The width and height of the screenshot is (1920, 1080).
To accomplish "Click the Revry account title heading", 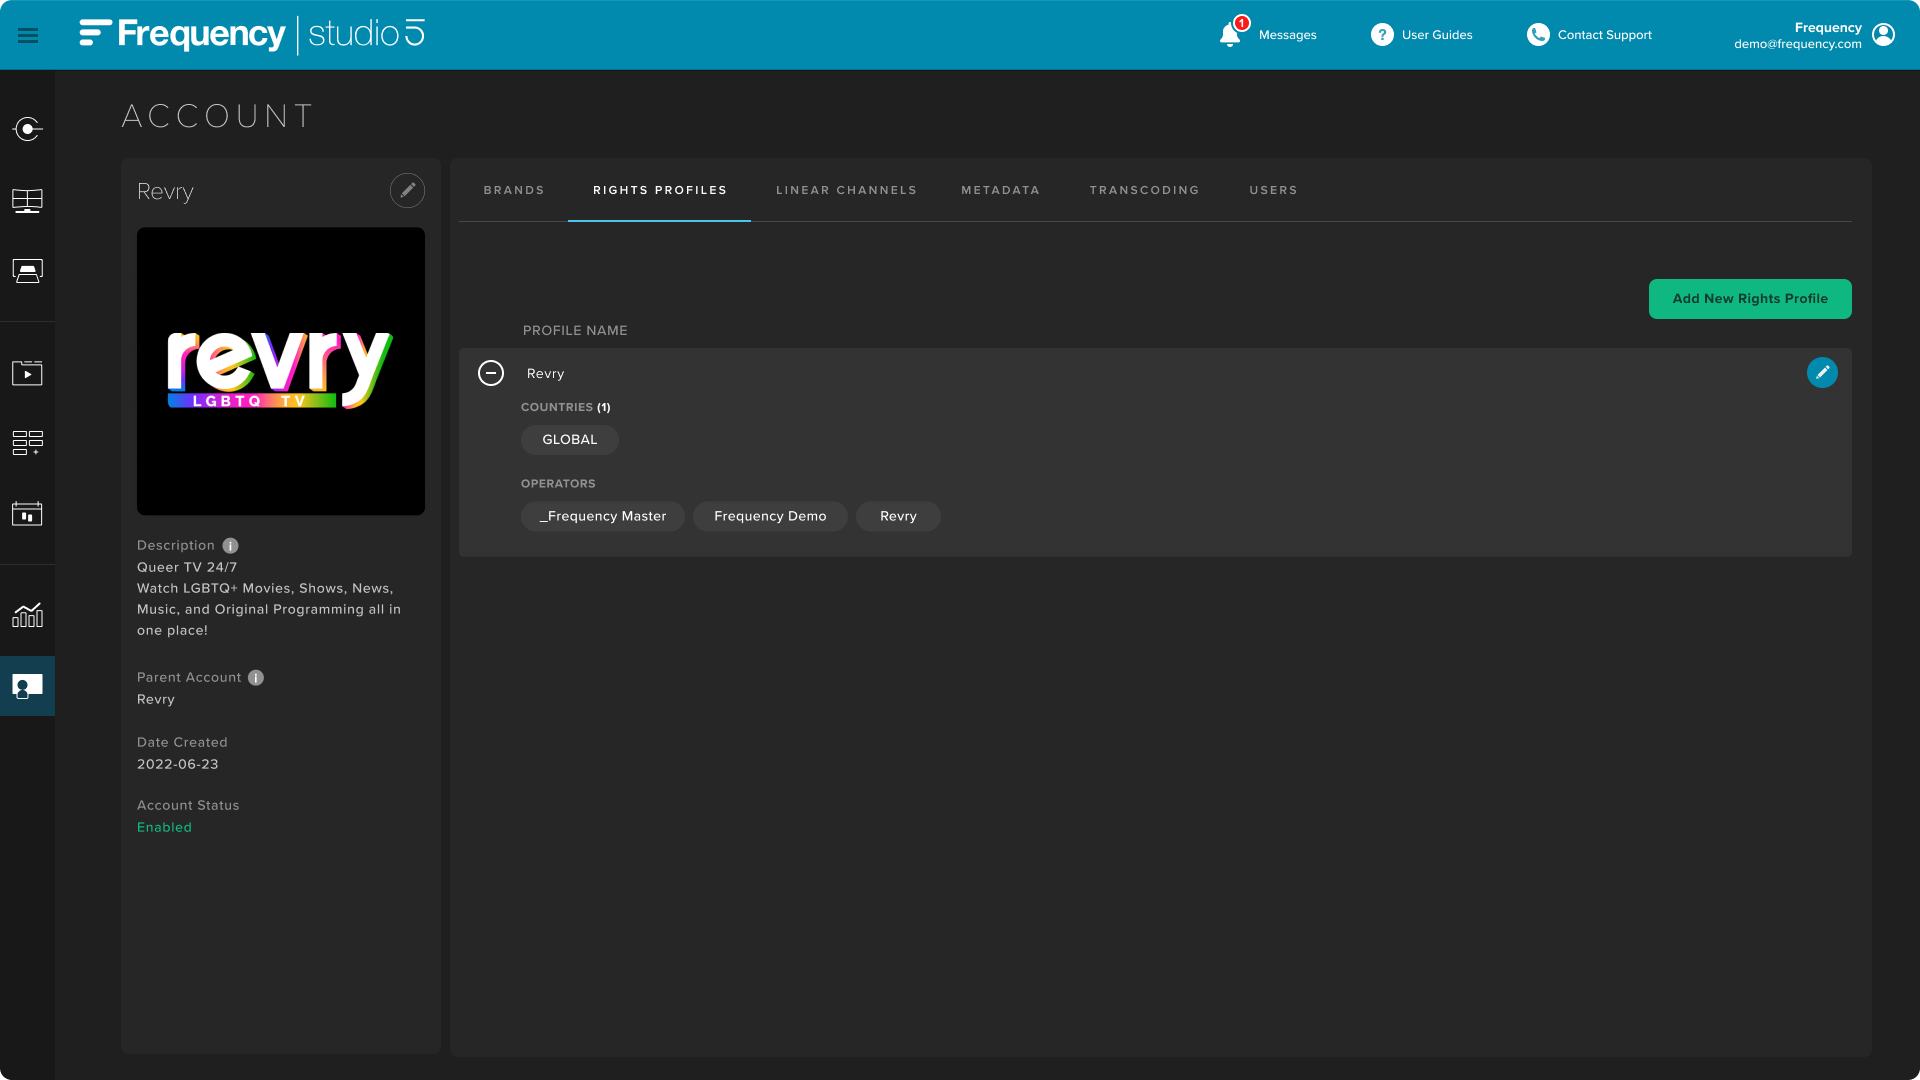I will (x=165, y=192).
